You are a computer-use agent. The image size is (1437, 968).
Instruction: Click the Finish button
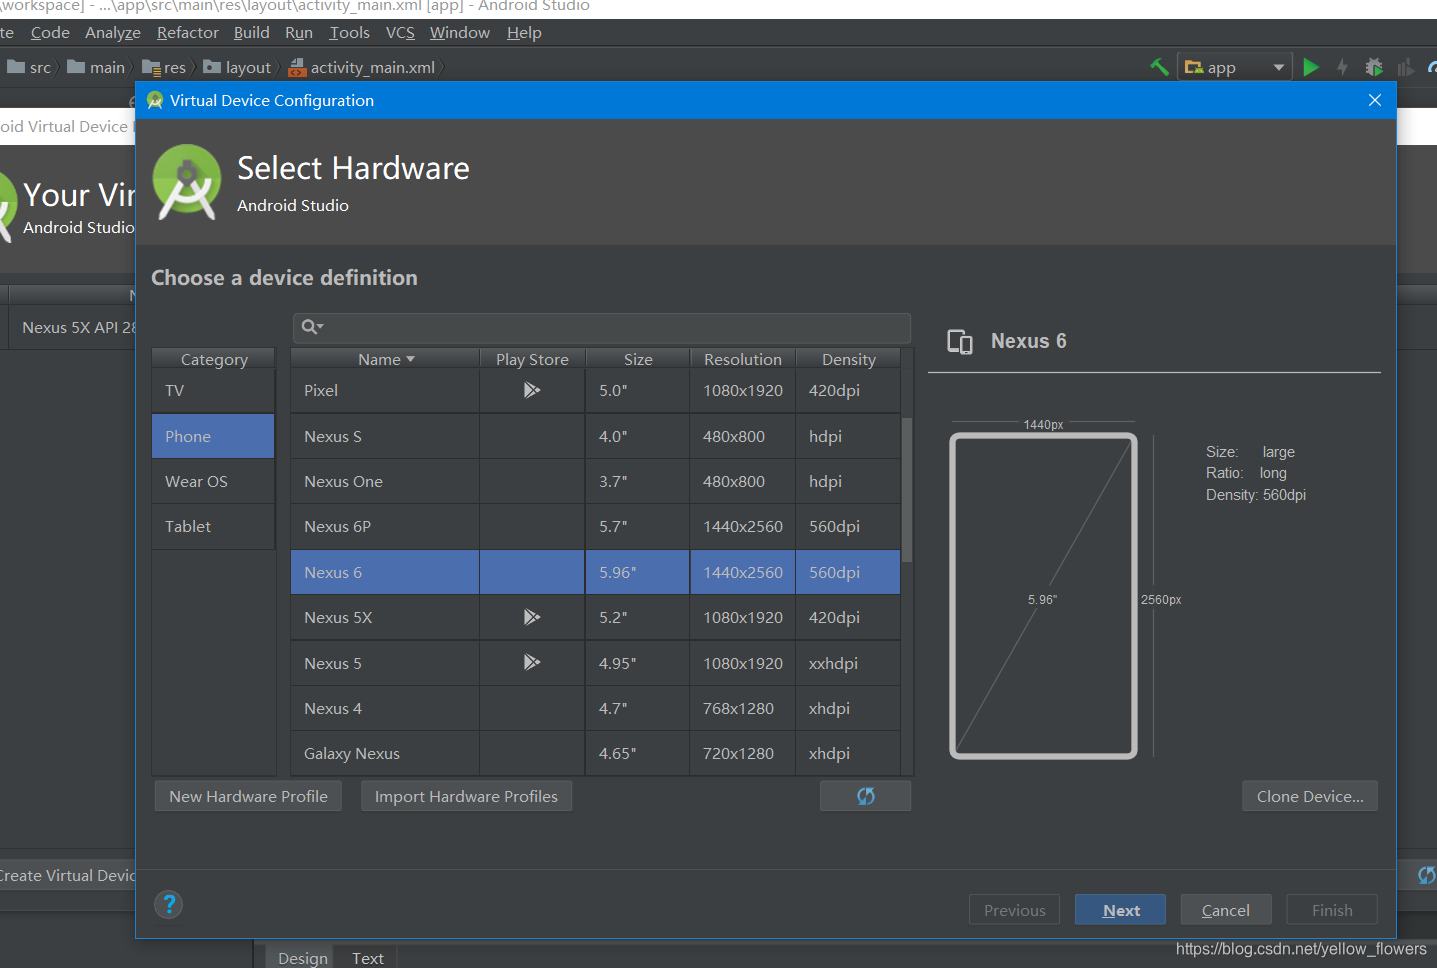click(1332, 910)
